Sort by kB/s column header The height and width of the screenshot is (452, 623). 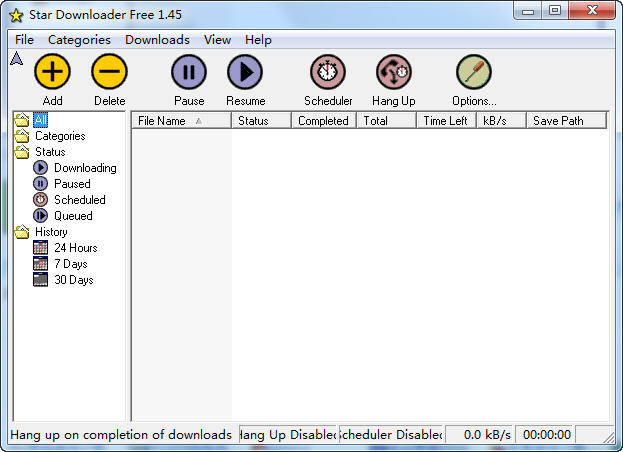pos(501,121)
